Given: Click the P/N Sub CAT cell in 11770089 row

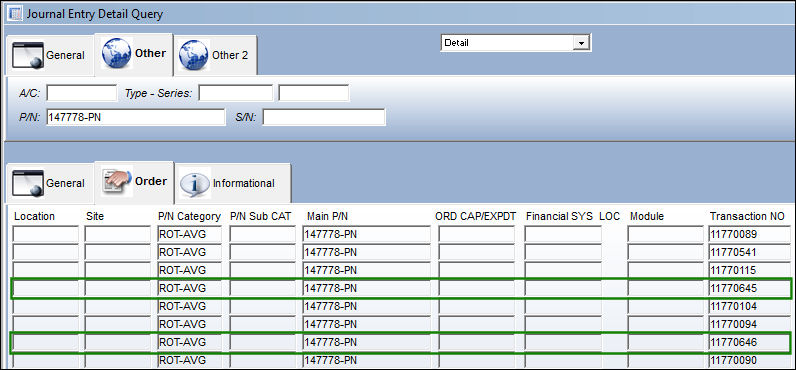Looking at the screenshot, I should click(x=262, y=234).
